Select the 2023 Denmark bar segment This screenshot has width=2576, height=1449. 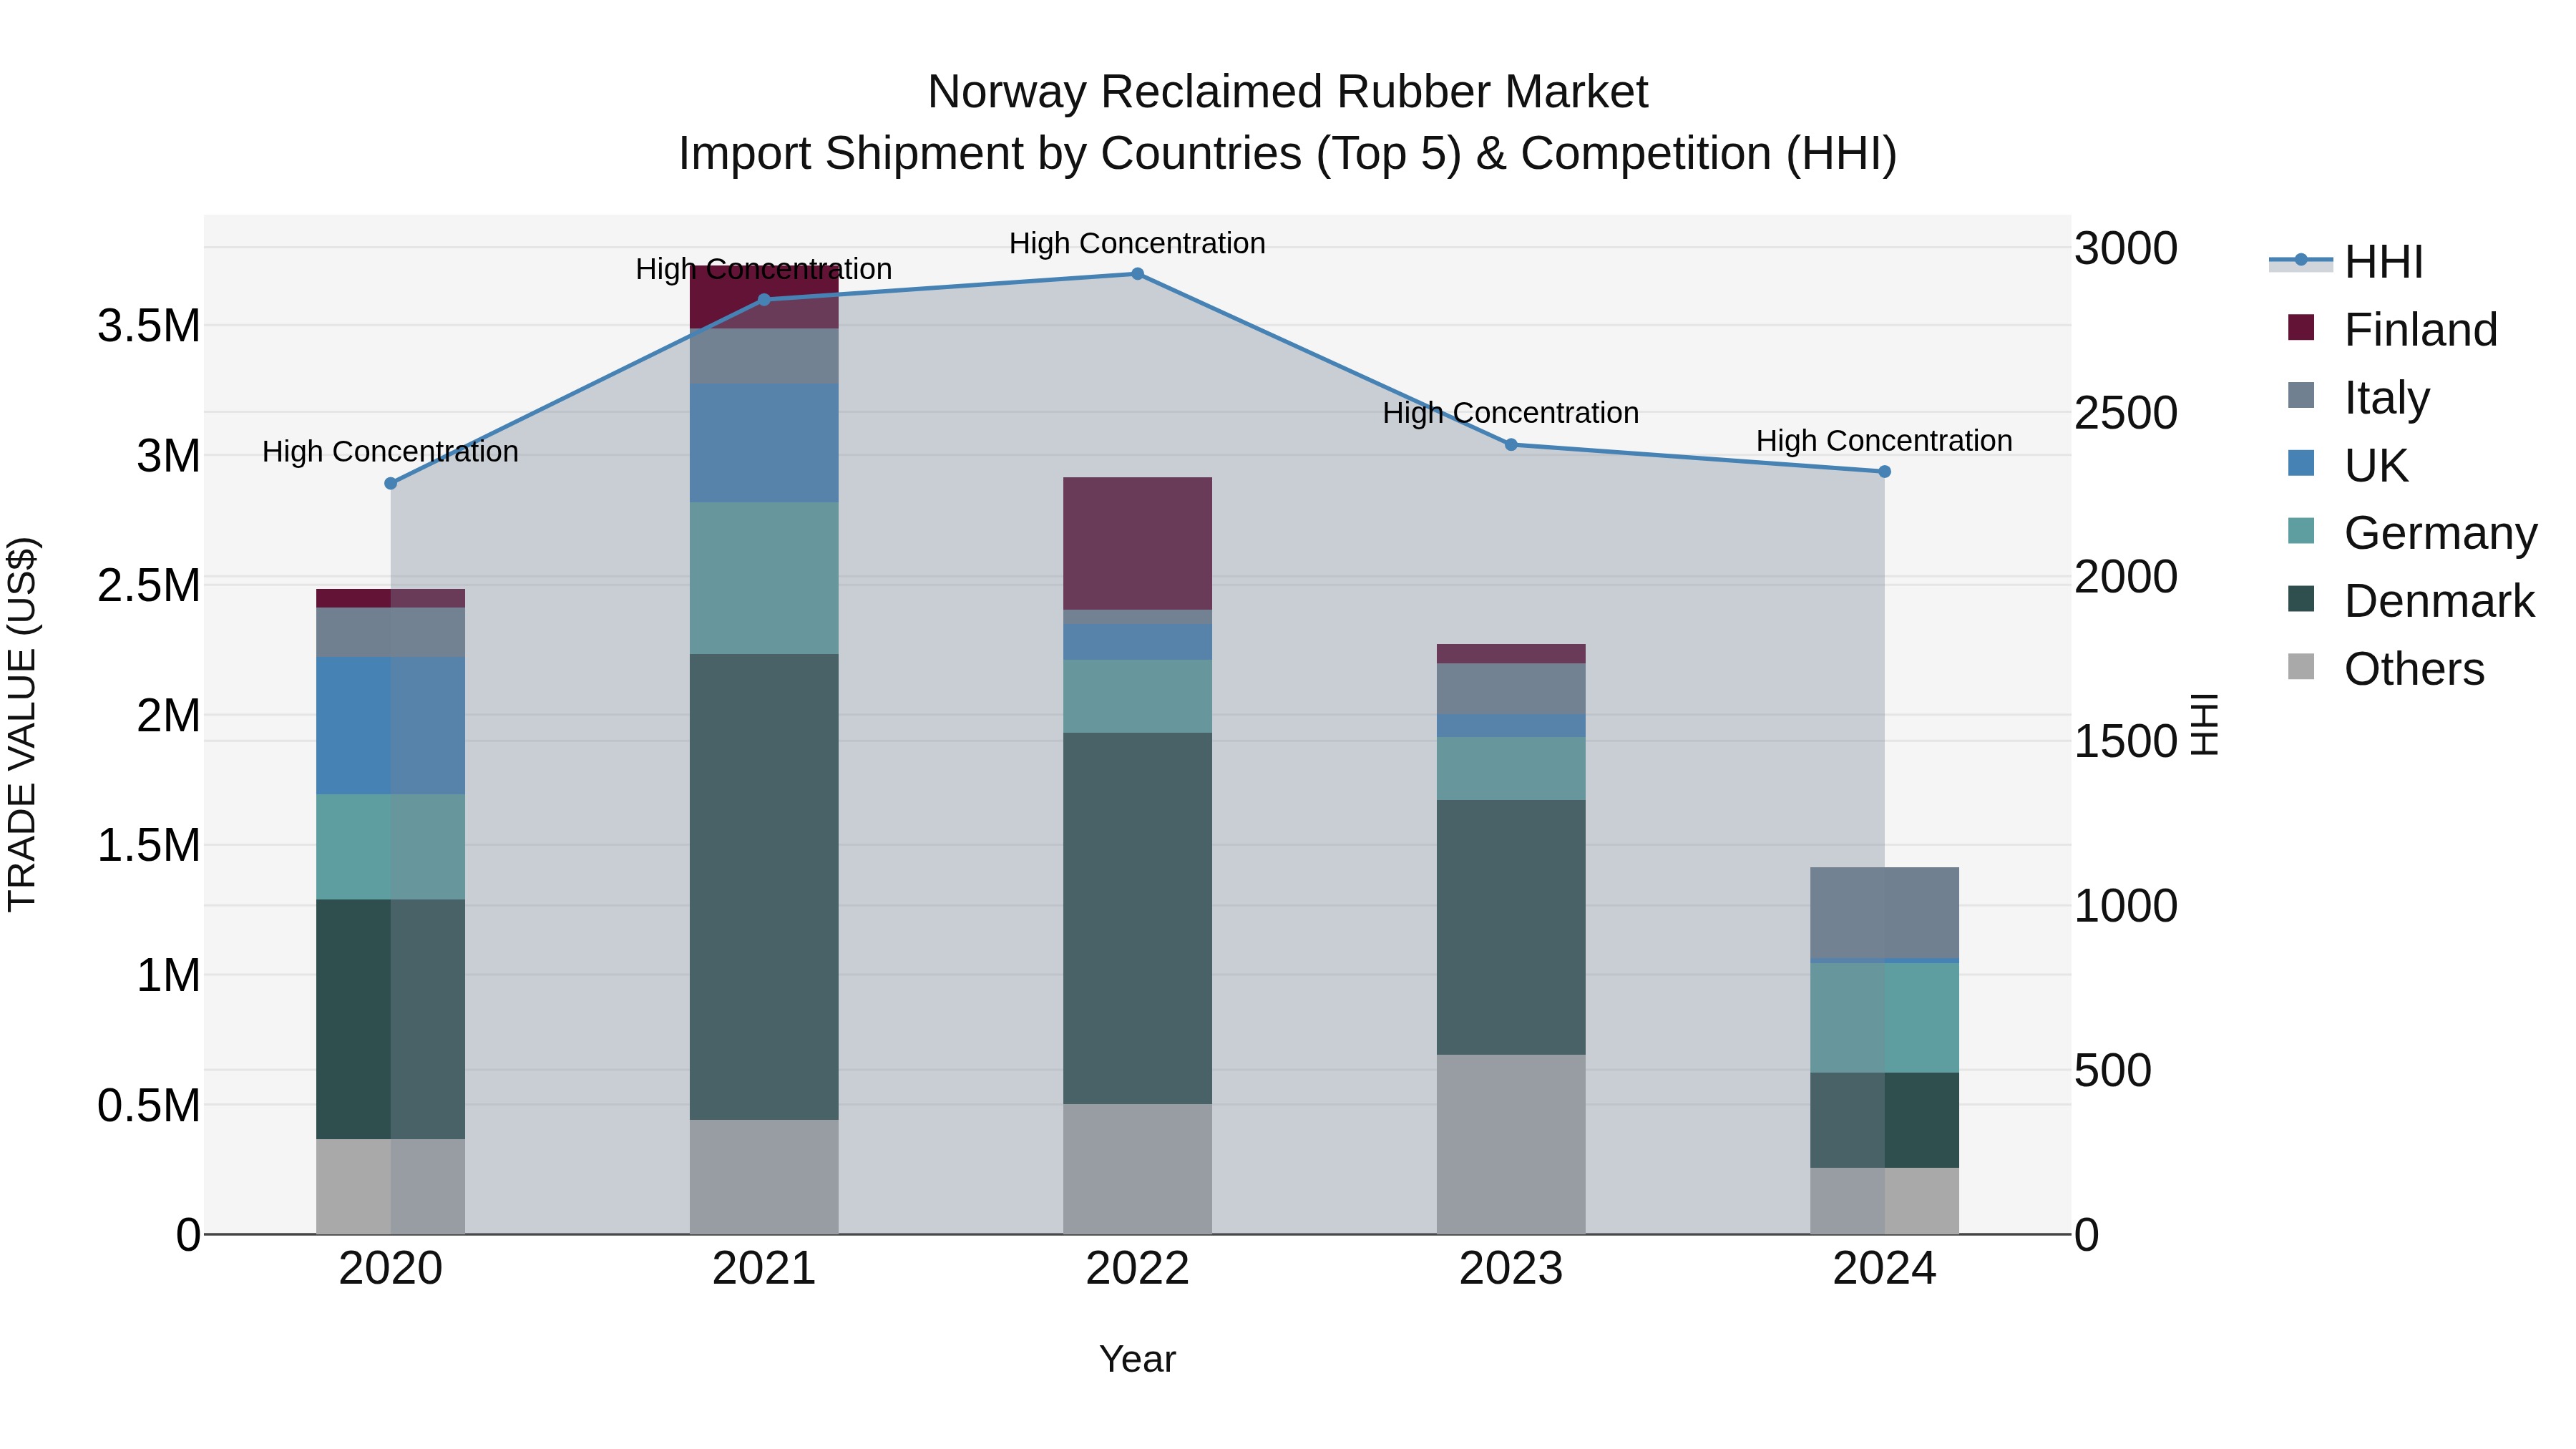pyautogui.click(x=1511, y=927)
